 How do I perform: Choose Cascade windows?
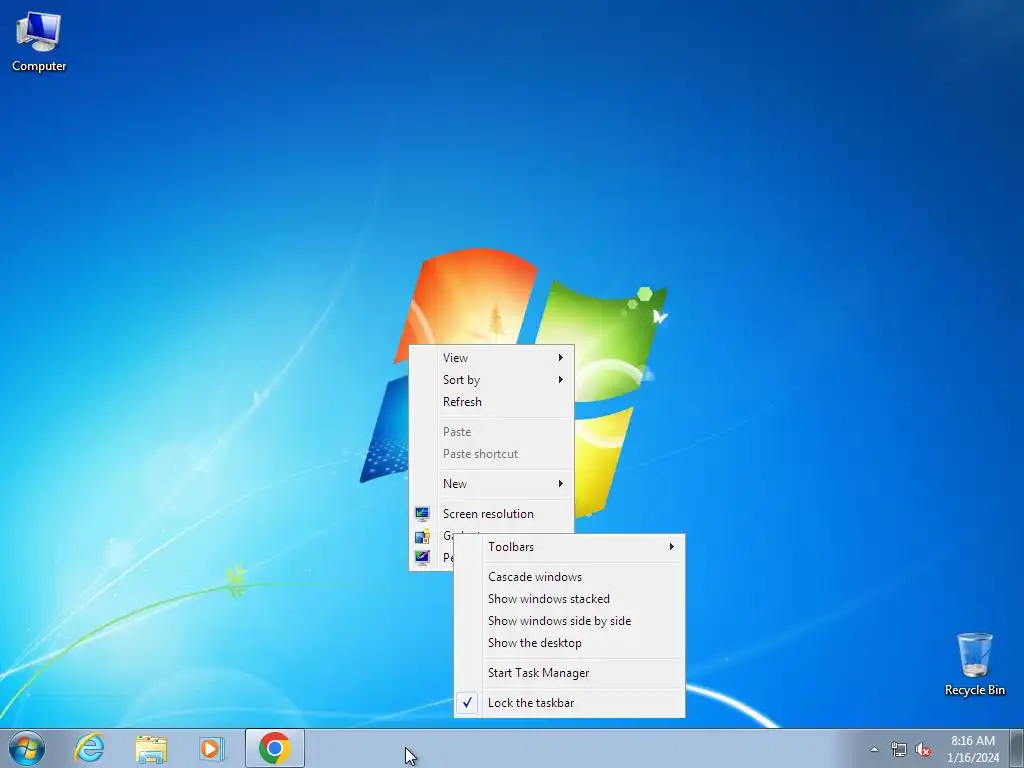569,577
